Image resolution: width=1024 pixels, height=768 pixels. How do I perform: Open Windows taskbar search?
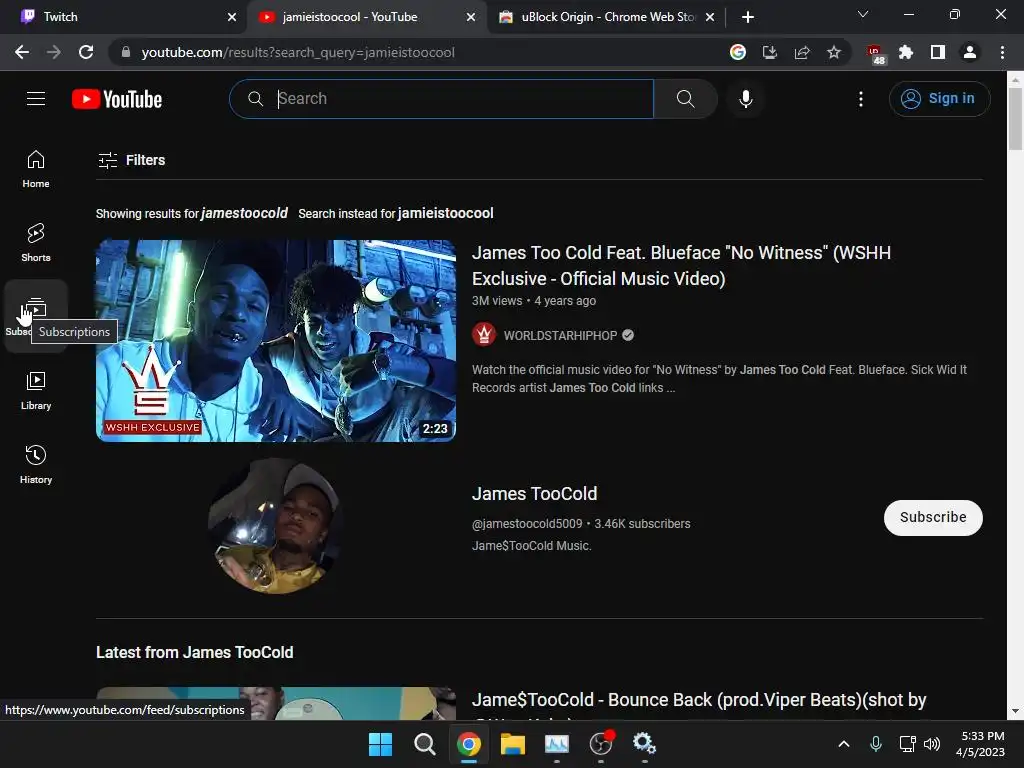tap(424, 744)
